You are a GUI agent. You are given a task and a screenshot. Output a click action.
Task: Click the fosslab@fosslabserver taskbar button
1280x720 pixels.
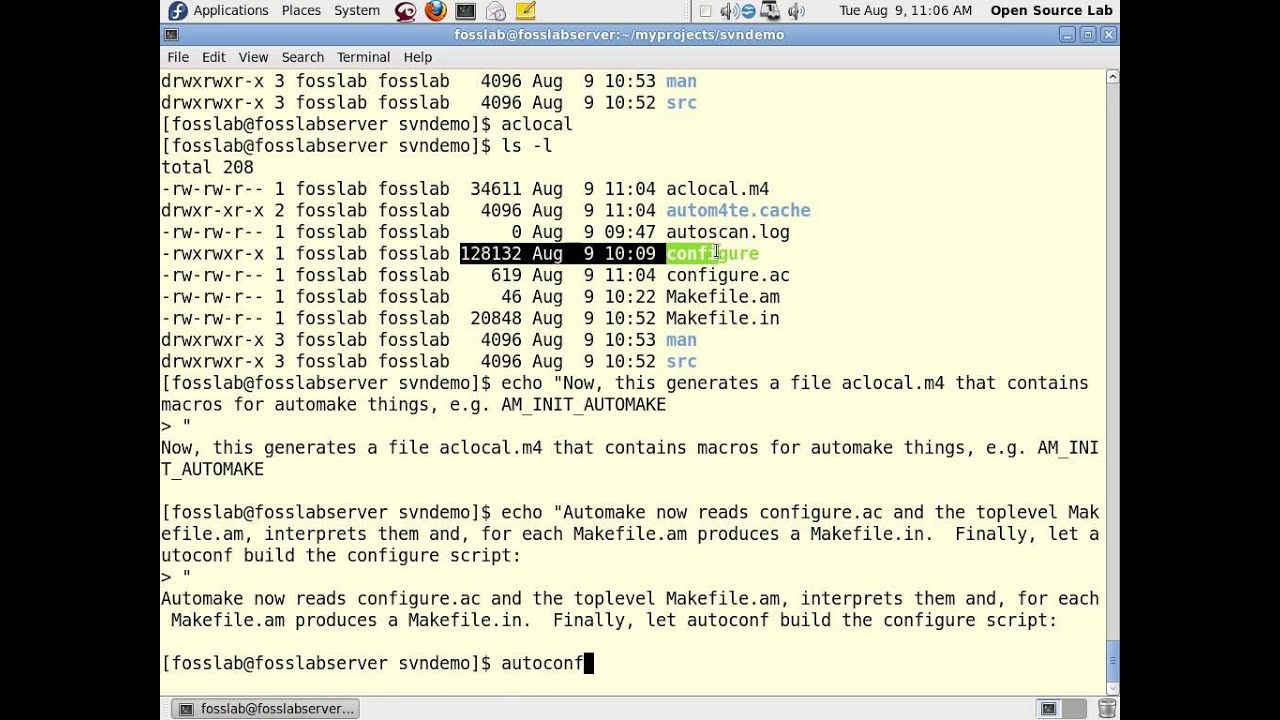(x=266, y=709)
